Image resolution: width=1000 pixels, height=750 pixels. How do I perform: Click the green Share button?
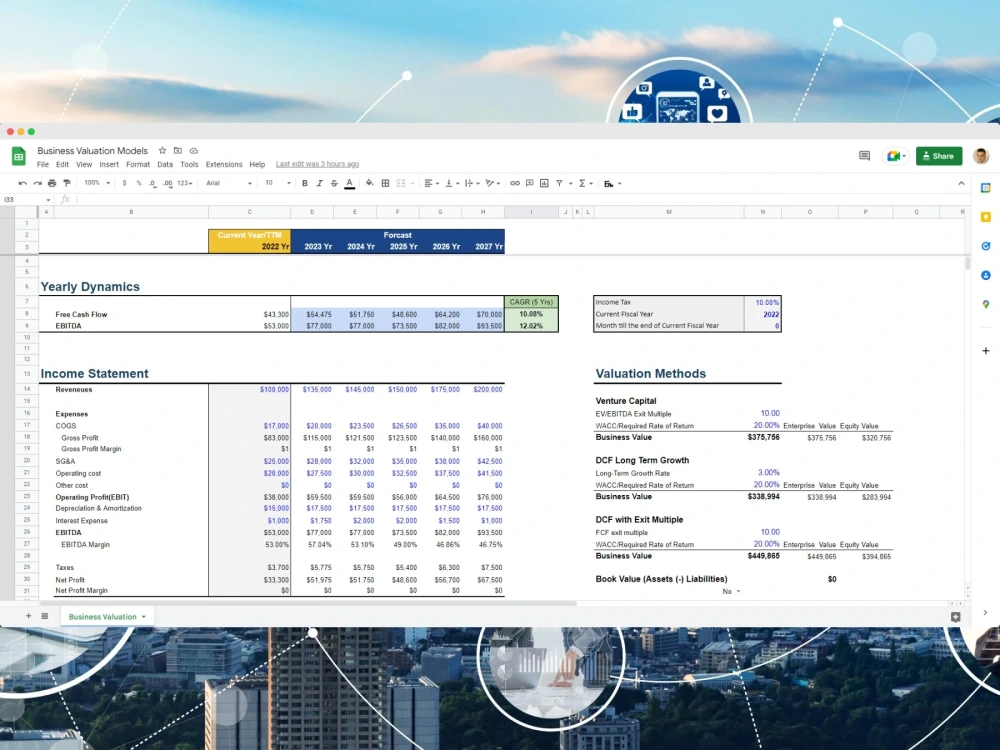(x=938, y=157)
